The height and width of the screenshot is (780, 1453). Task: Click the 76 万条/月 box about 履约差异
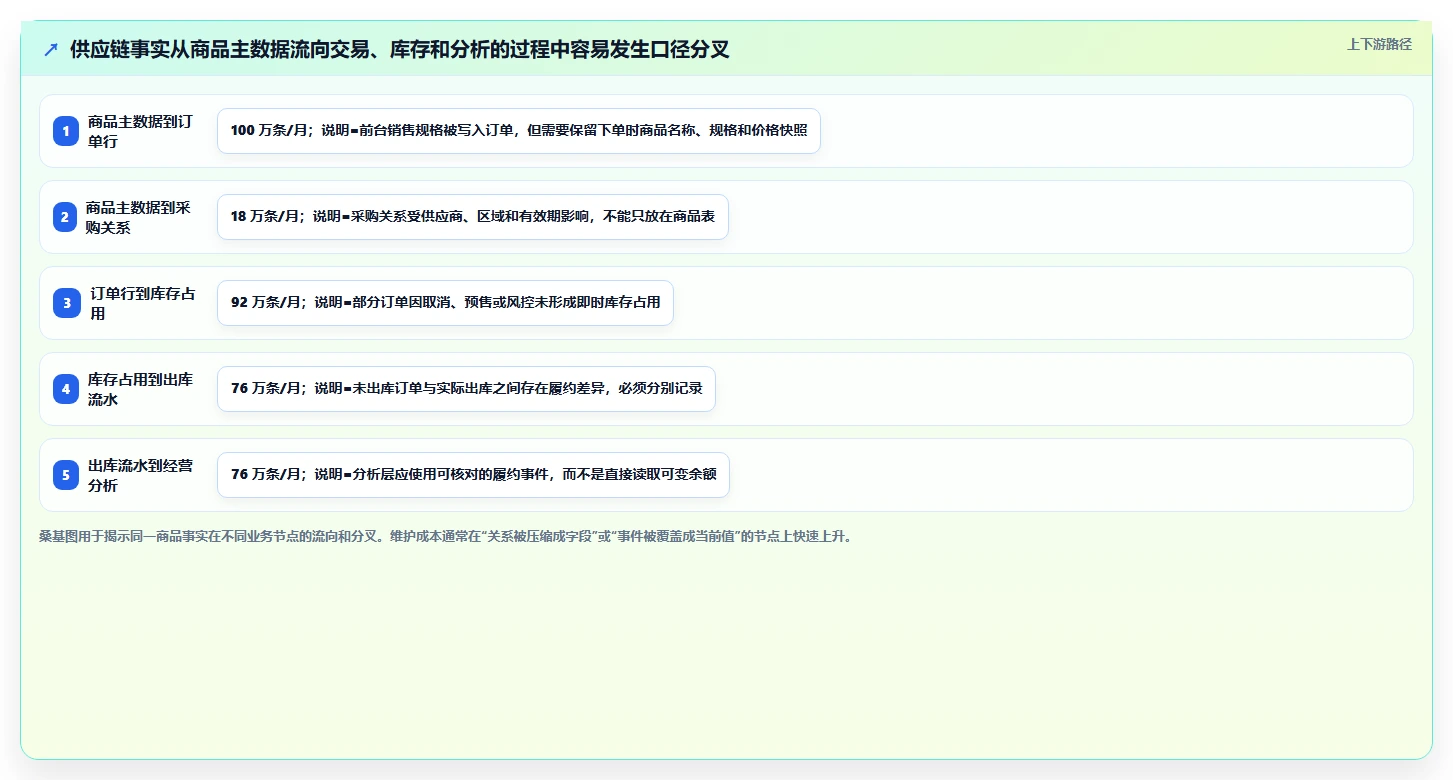coord(466,389)
